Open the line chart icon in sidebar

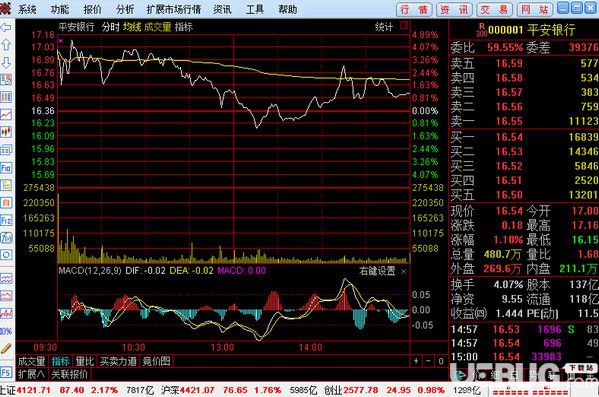(6, 115)
